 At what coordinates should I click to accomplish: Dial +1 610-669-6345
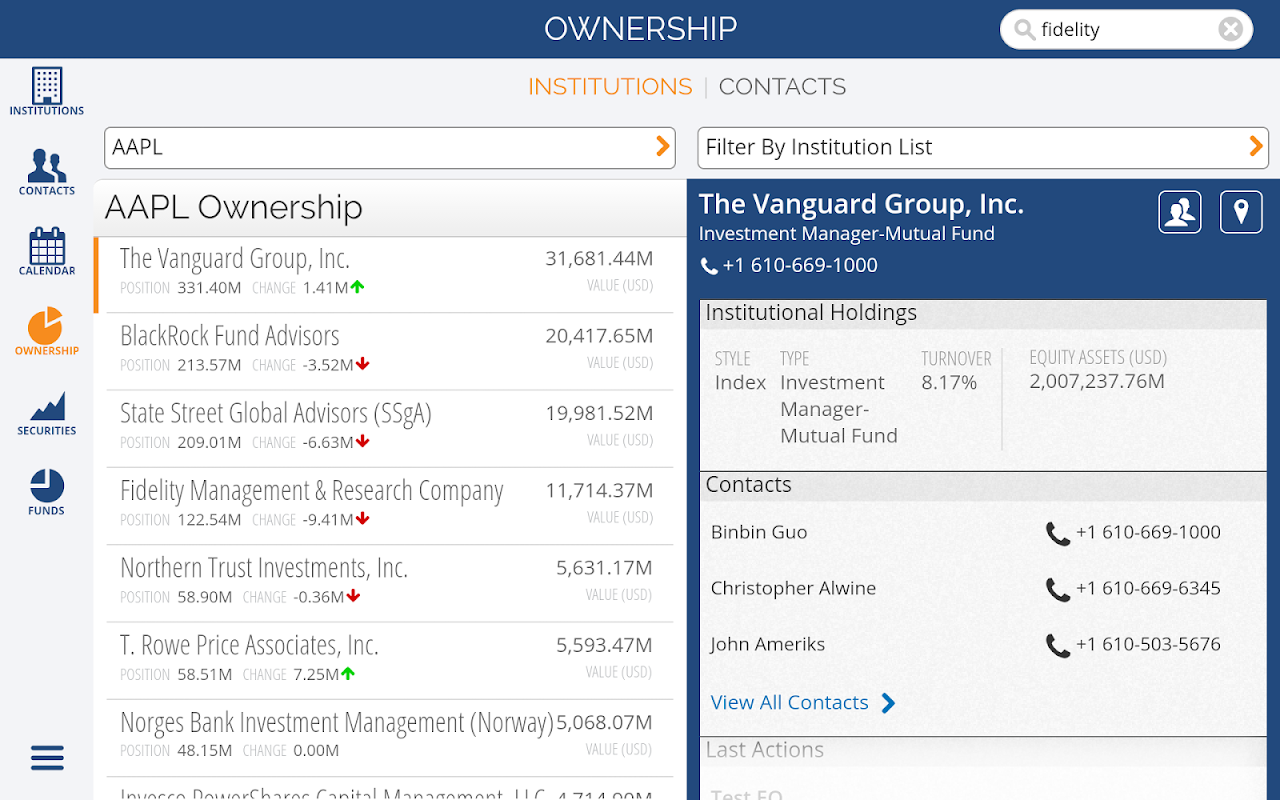point(1148,588)
